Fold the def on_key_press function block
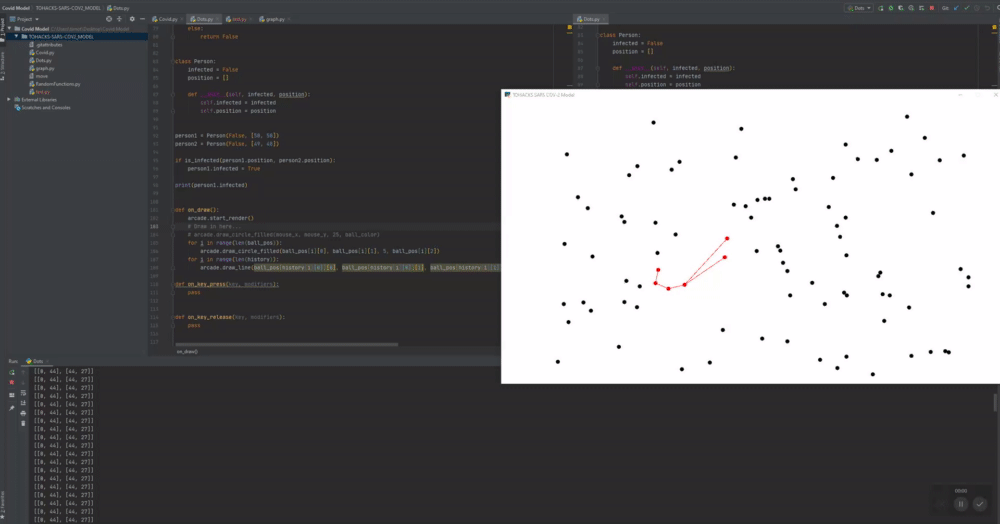 (x=173, y=284)
